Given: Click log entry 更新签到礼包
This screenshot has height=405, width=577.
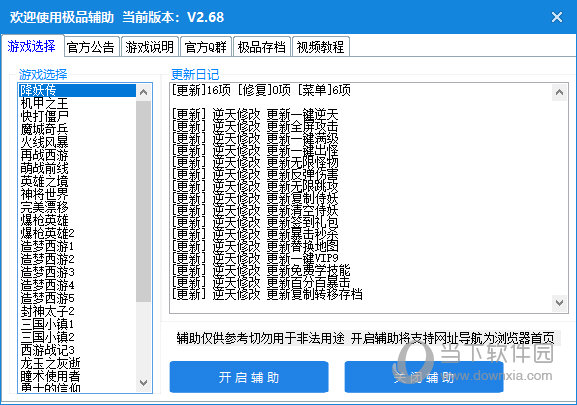Looking at the screenshot, I should point(255,222).
